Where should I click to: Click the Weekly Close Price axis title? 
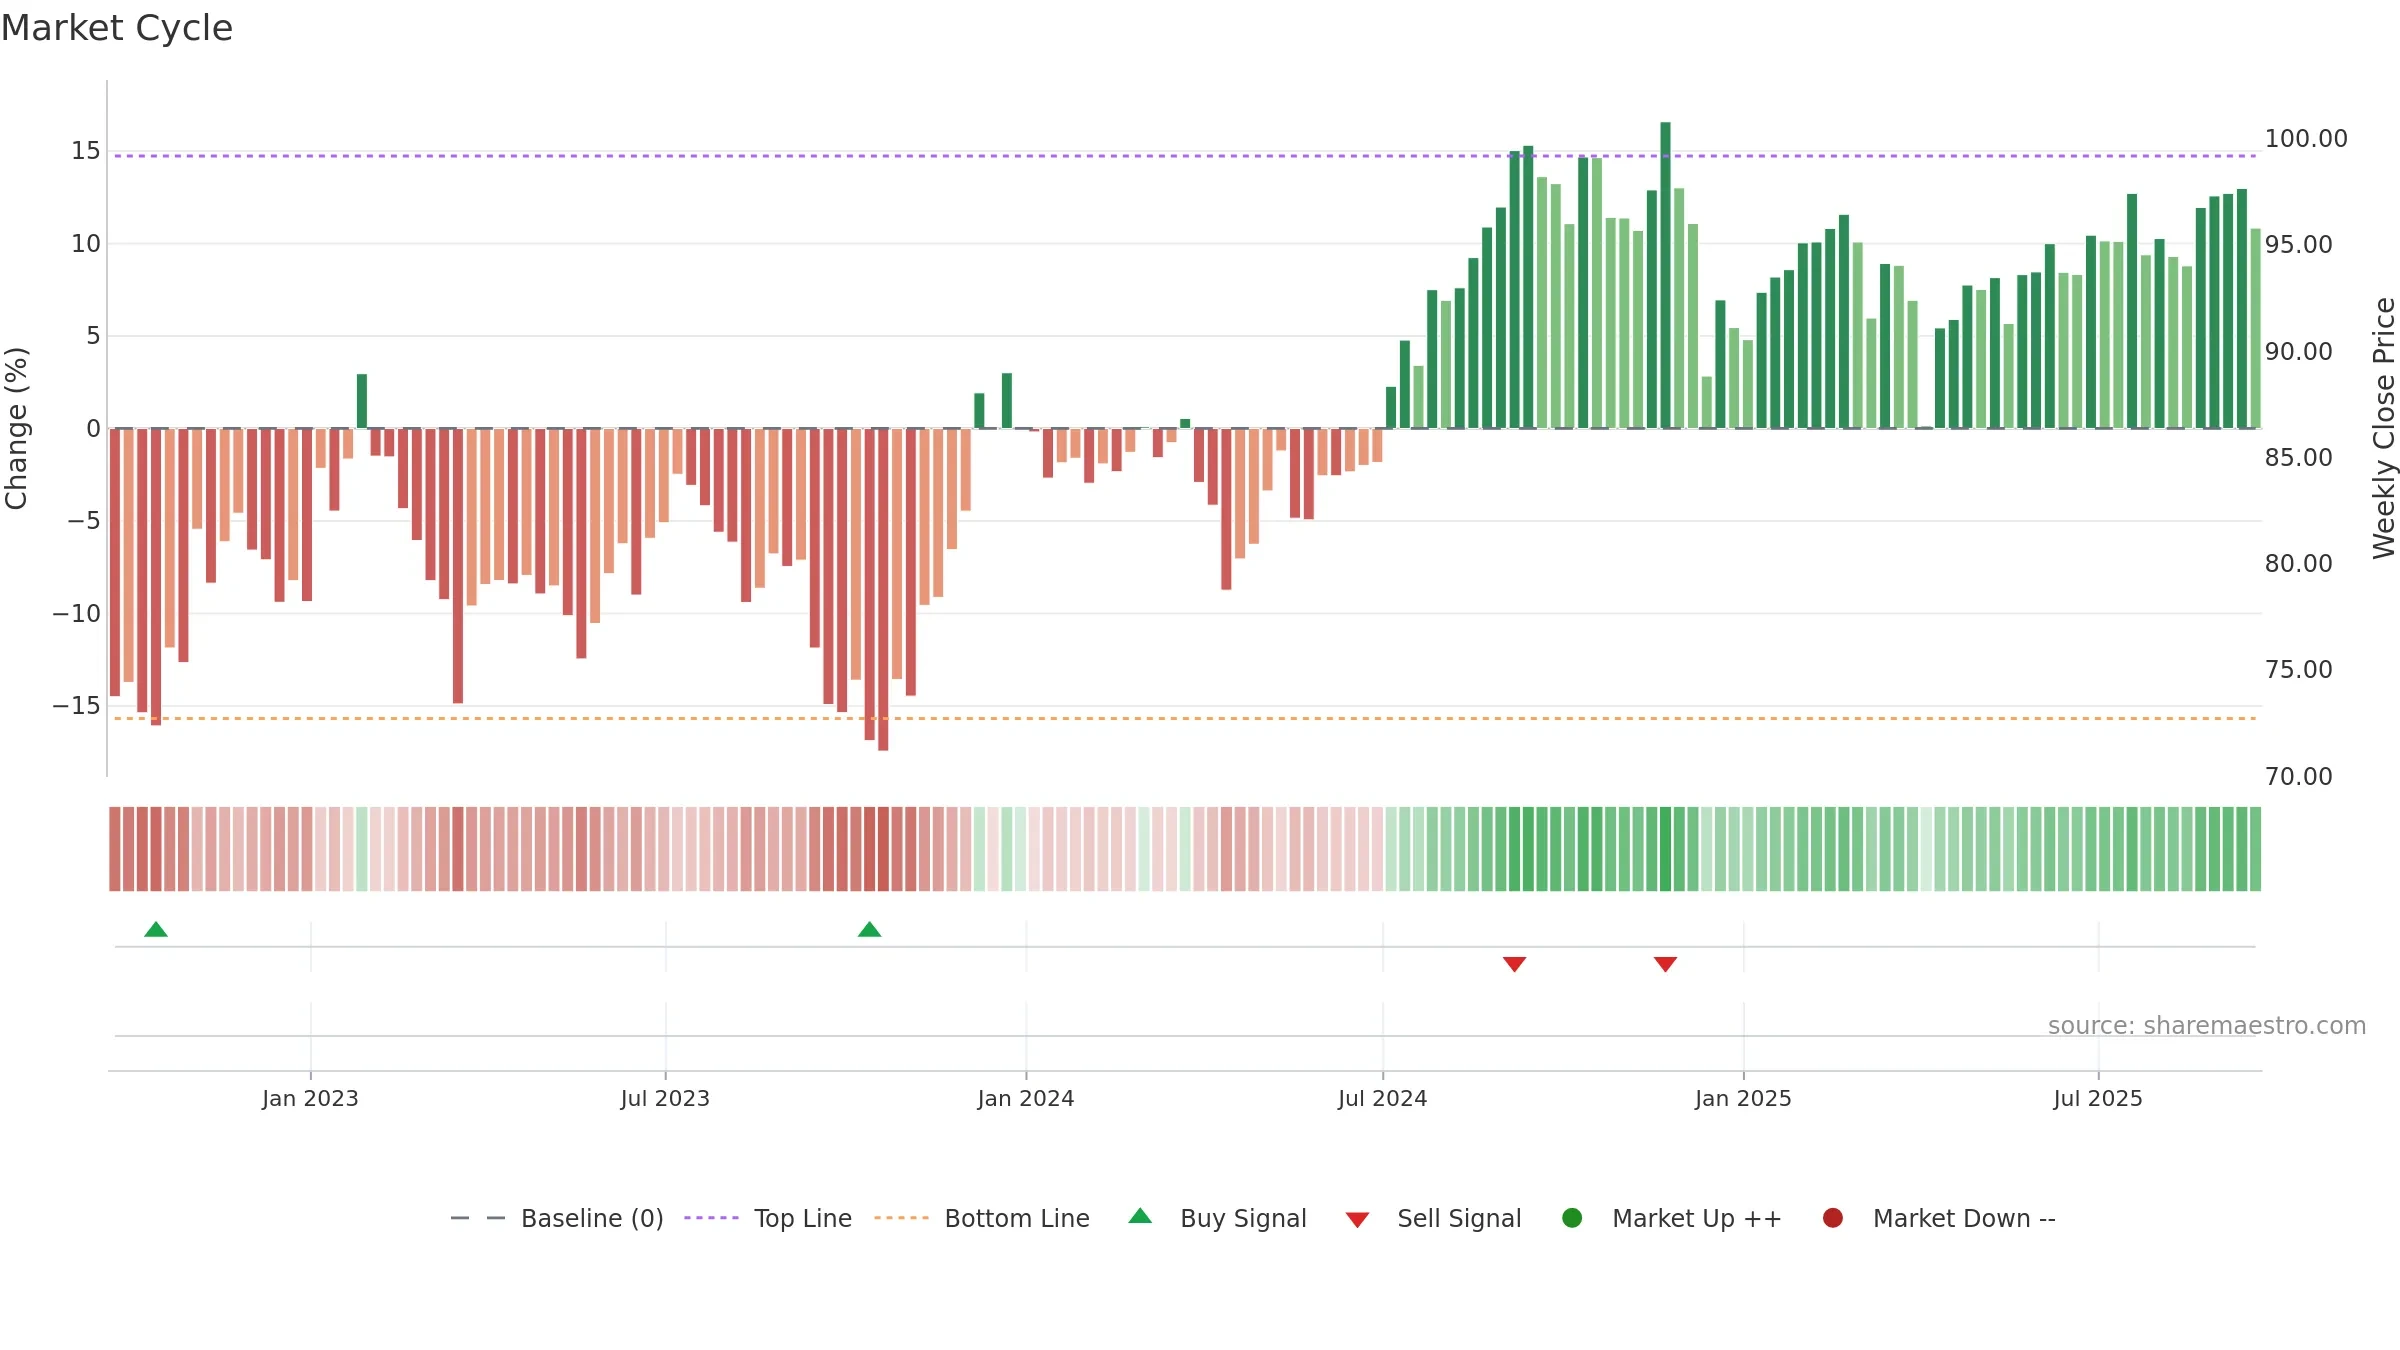coord(2384,428)
